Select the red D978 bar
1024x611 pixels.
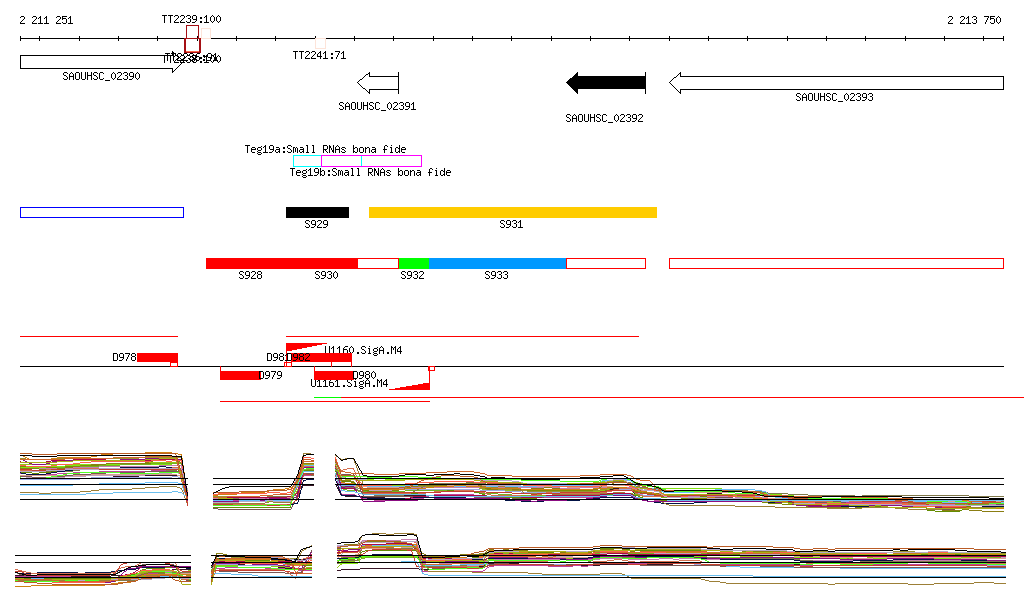157,358
